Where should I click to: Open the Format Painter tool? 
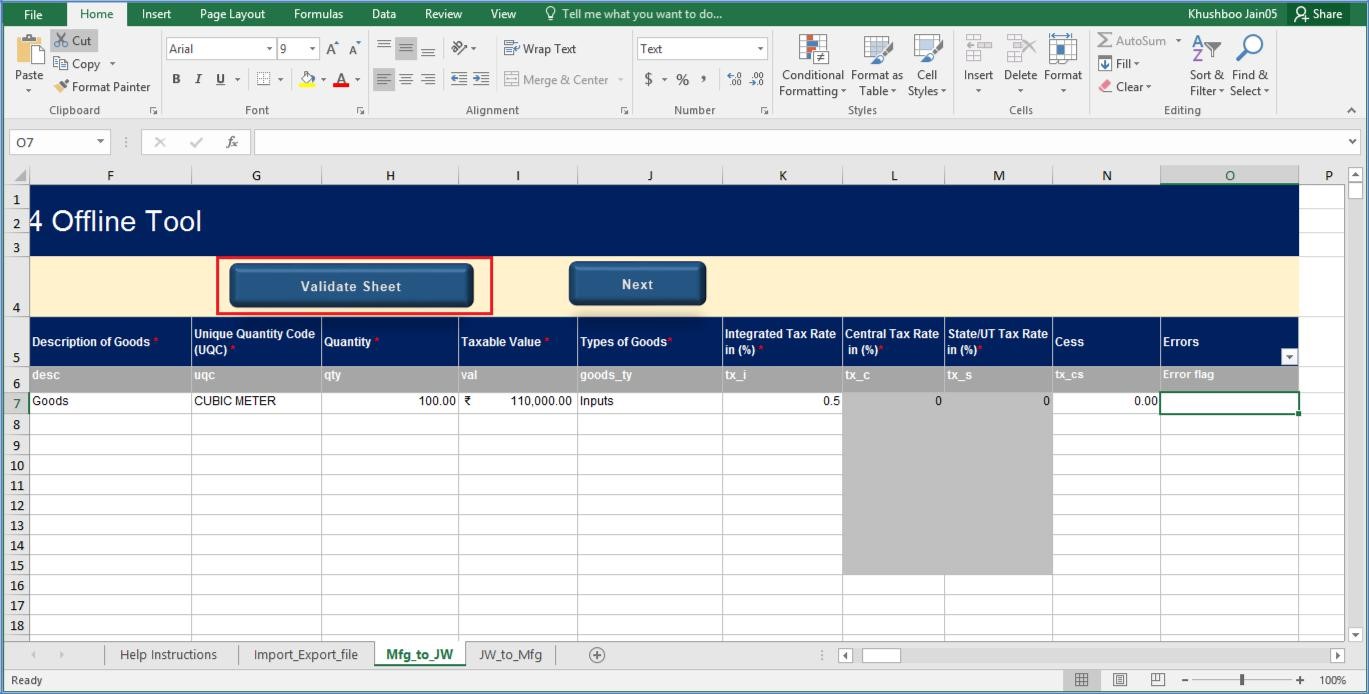click(x=103, y=87)
